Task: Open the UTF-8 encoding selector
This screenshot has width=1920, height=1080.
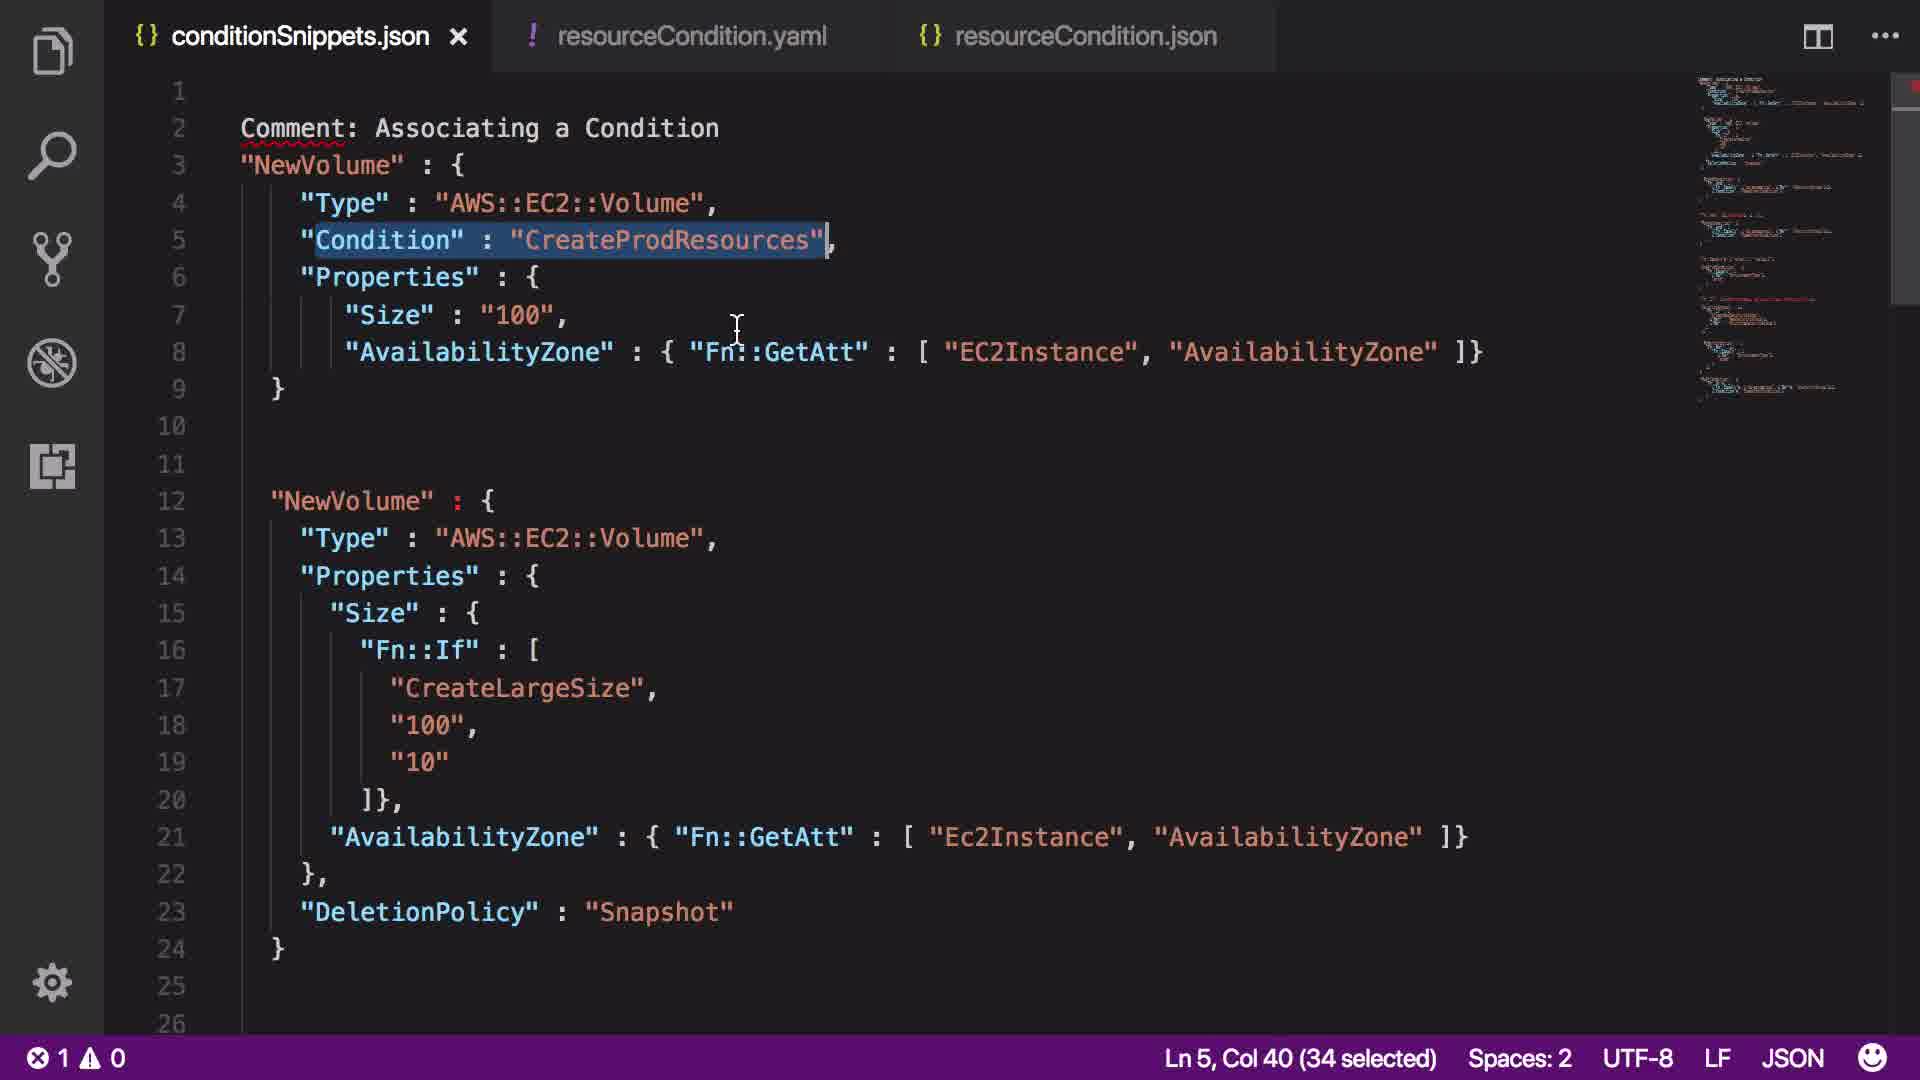Action: point(1637,1058)
